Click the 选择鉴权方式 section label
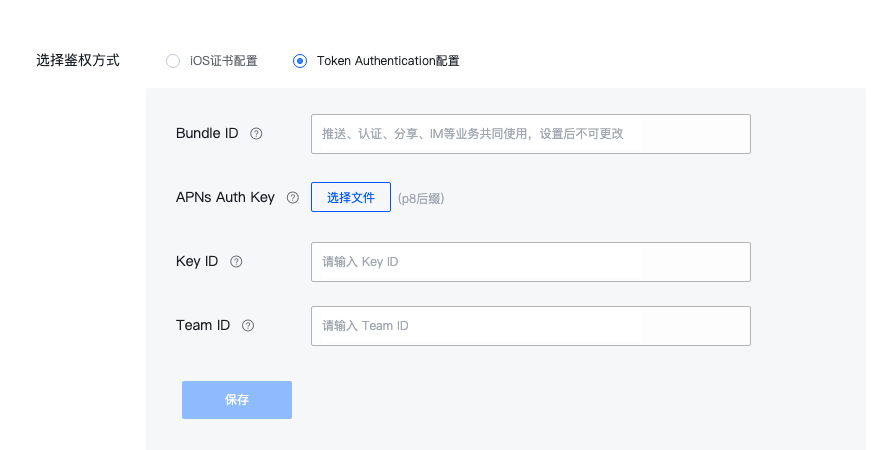This screenshot has width=874, height=450. (78, 60)
